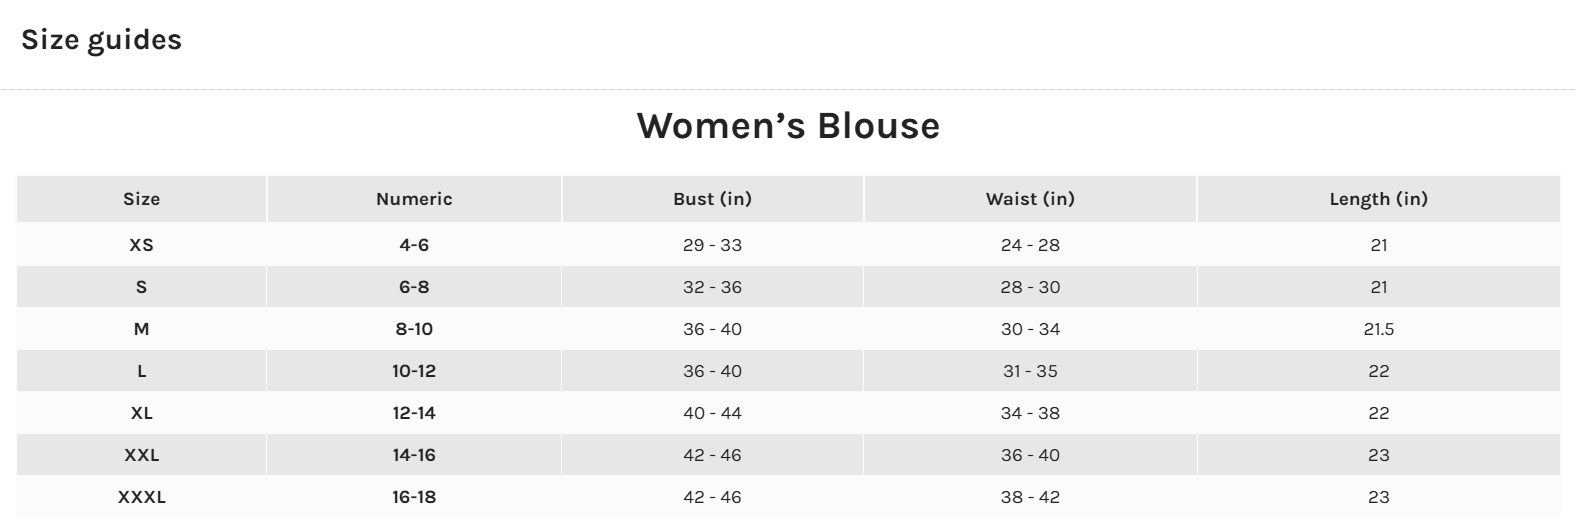The height and width of the screenshot is (526, 1577).
Task: Select the XXL size row label
Action: click(141, 455)
